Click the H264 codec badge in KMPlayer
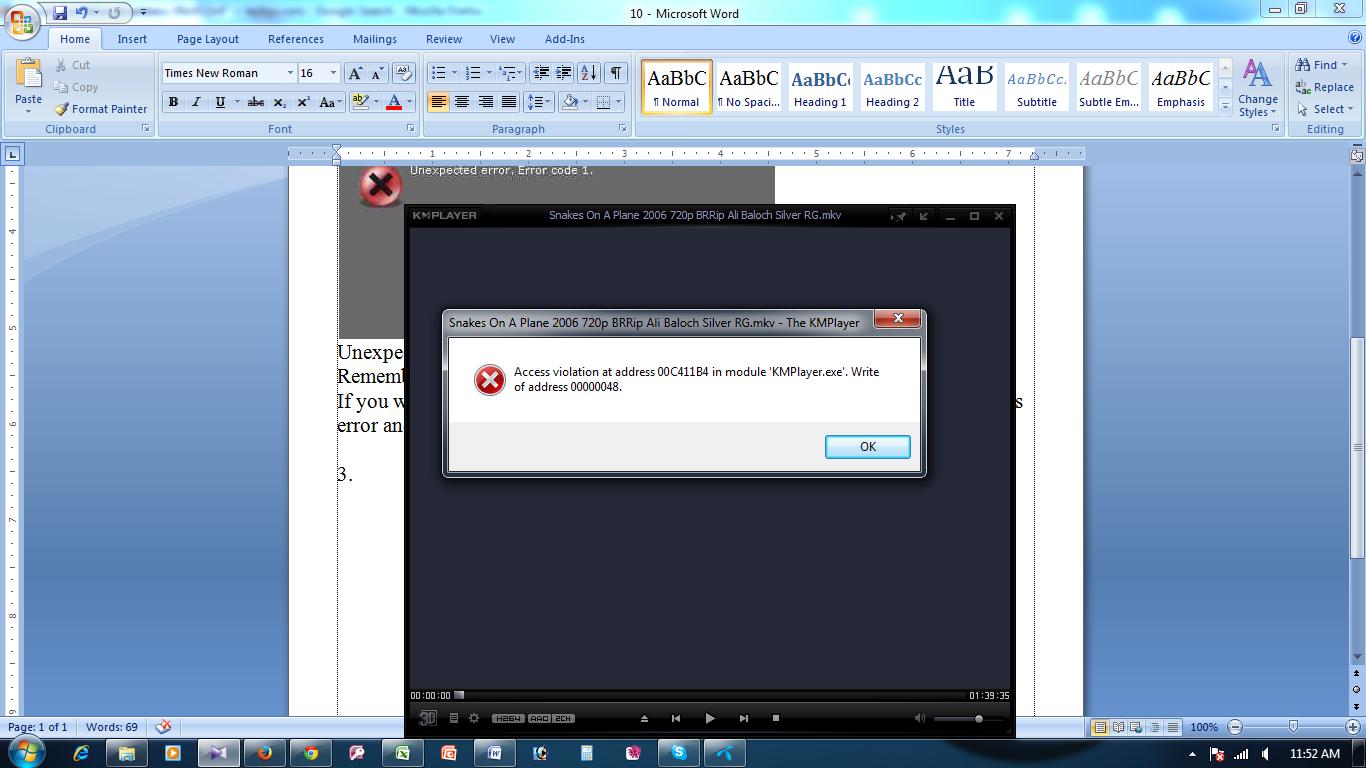Viewport: 1366px width, 768px height. point(508,718)
